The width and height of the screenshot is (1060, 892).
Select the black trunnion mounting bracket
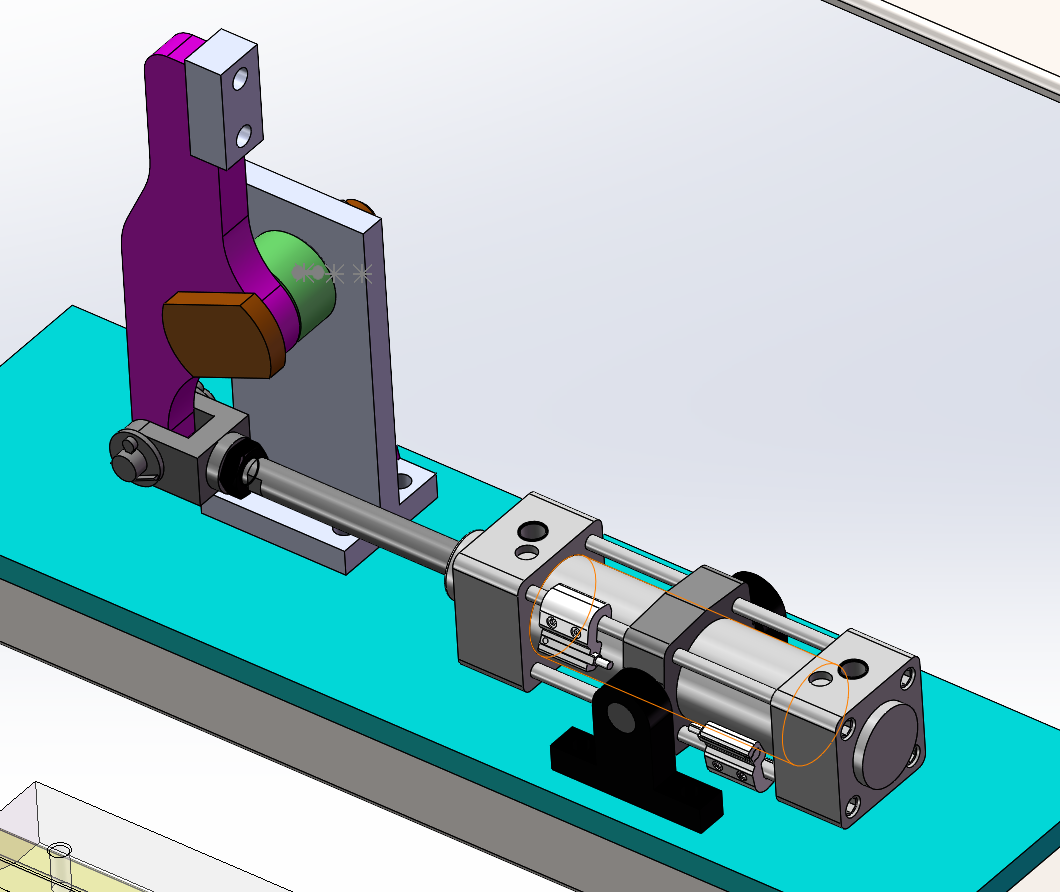pyautogui.click(x=635, y=751)
